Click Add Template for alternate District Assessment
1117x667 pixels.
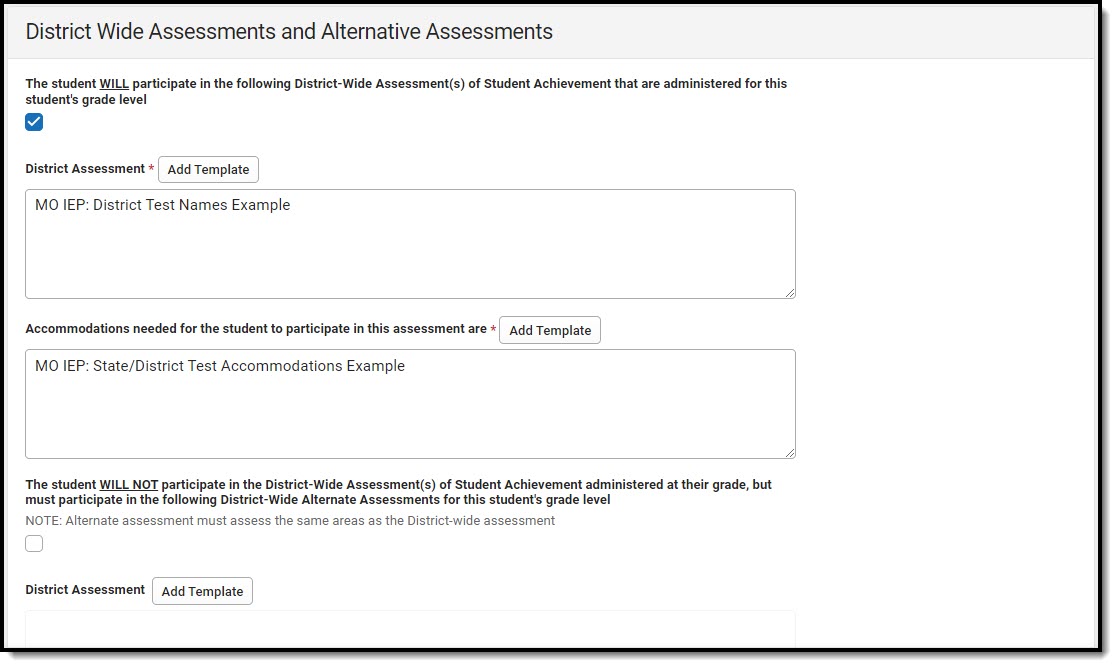click(x=202, y=591)
